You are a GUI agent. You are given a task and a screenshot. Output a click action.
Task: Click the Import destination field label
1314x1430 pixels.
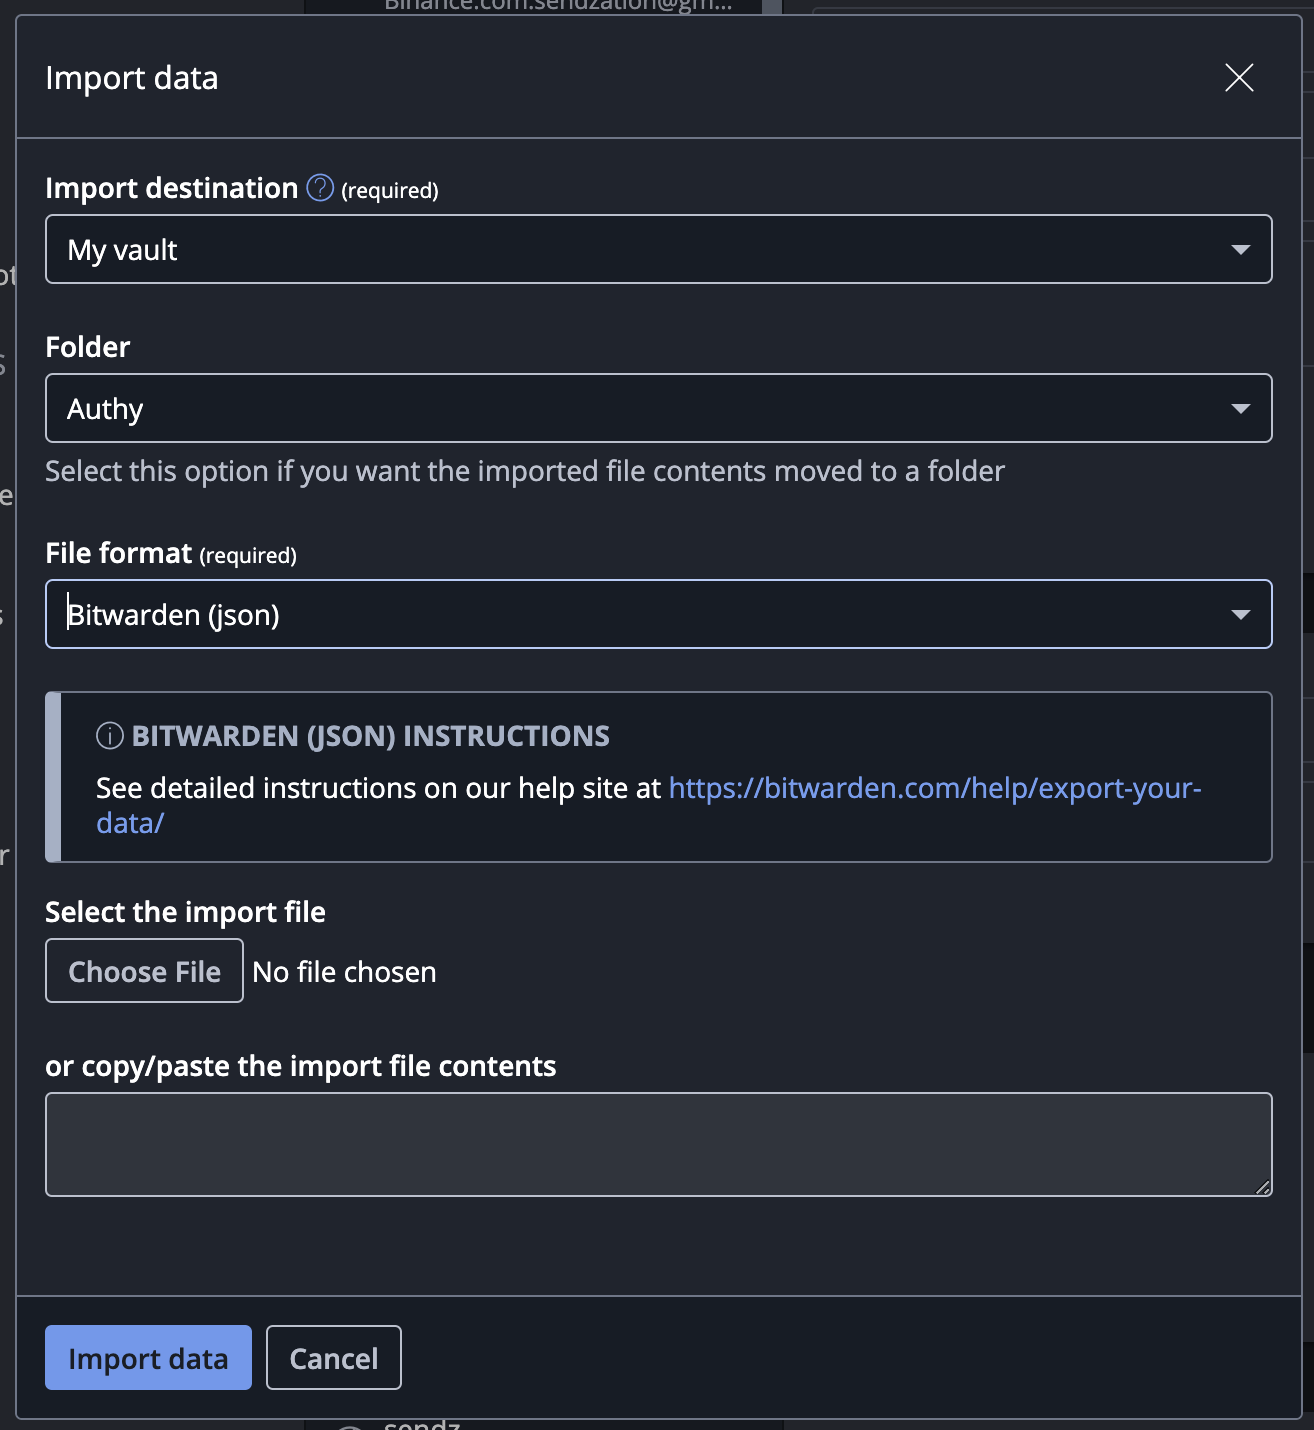[171, 188]
